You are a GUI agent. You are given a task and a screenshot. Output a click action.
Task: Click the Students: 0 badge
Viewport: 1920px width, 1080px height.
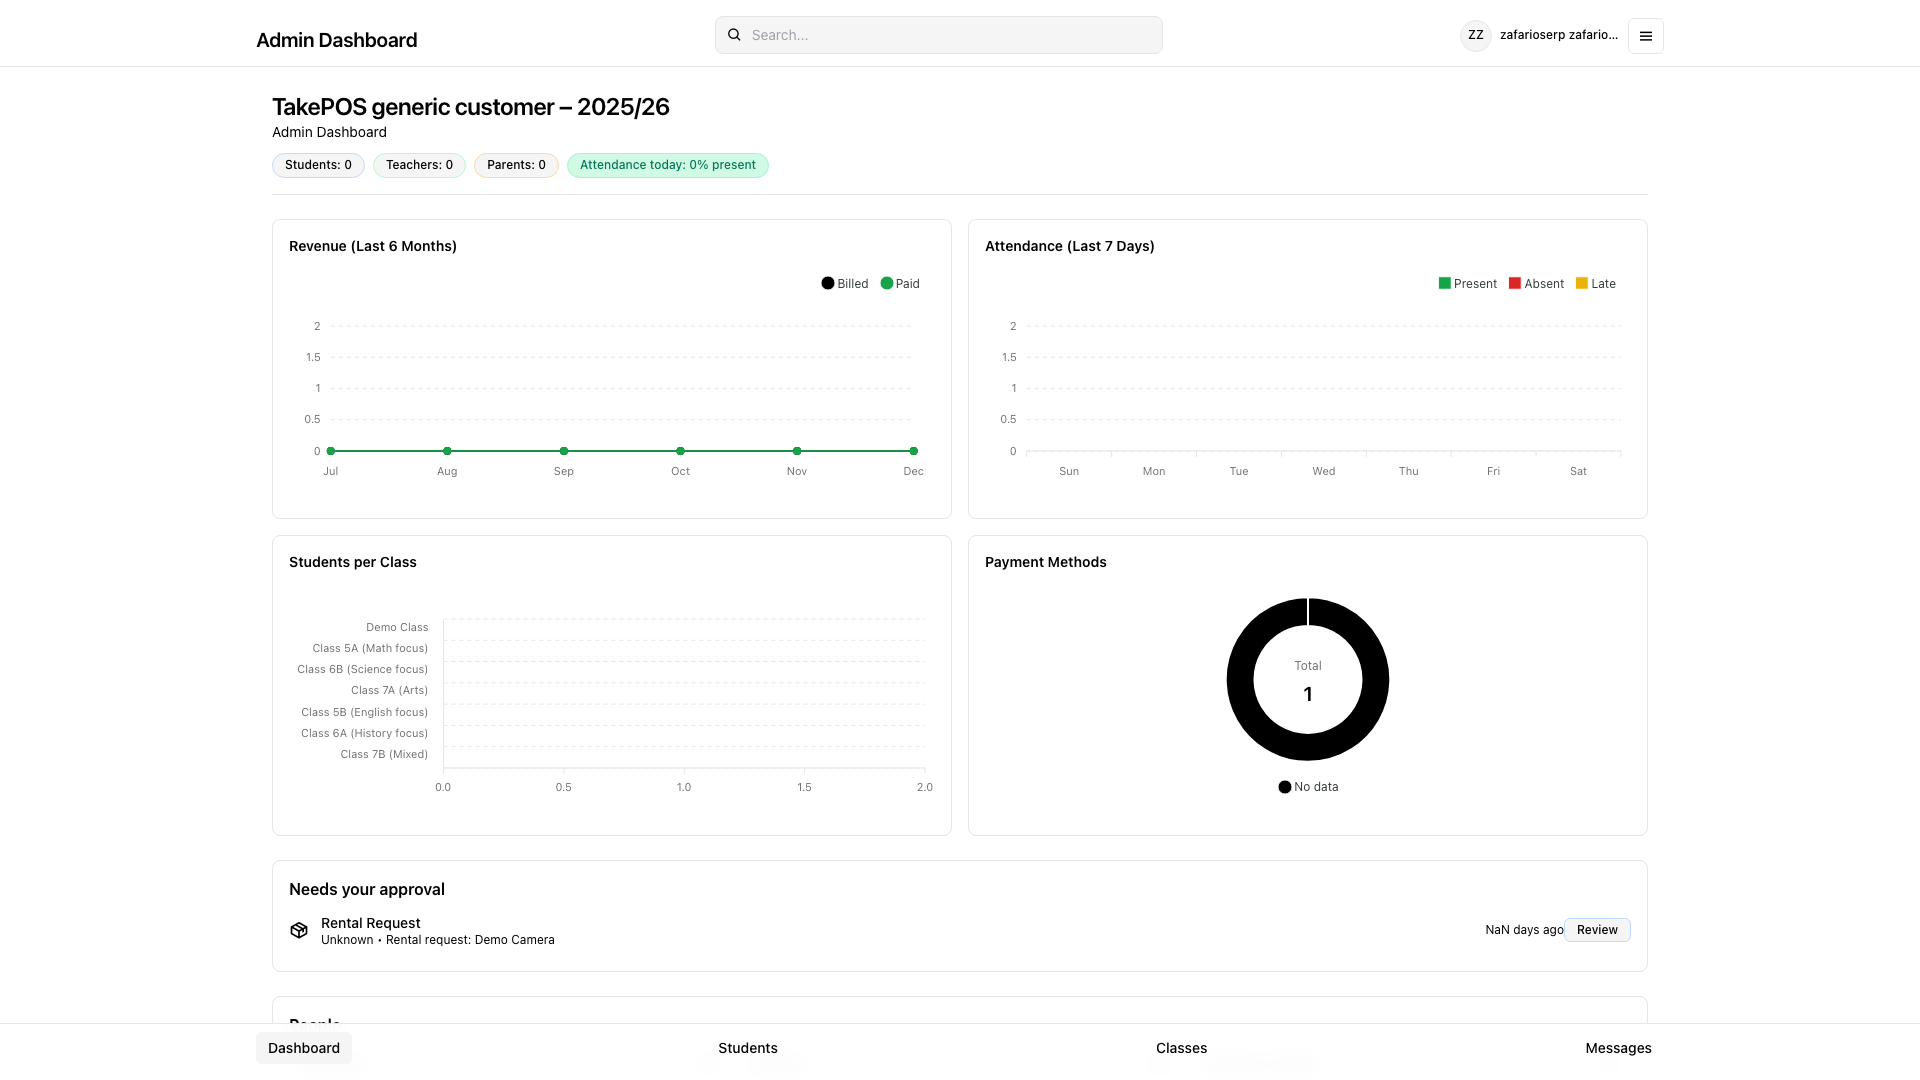318,165
